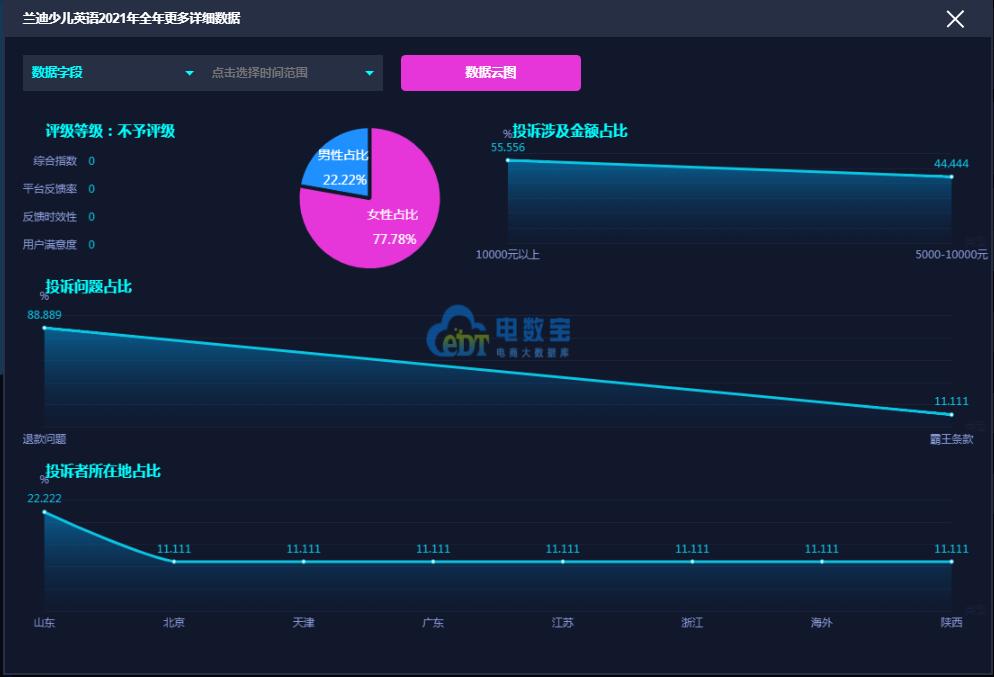Click the 霸王条款 axis label
The width and height of the screenshot is (994, 677).
click(951, 439)
